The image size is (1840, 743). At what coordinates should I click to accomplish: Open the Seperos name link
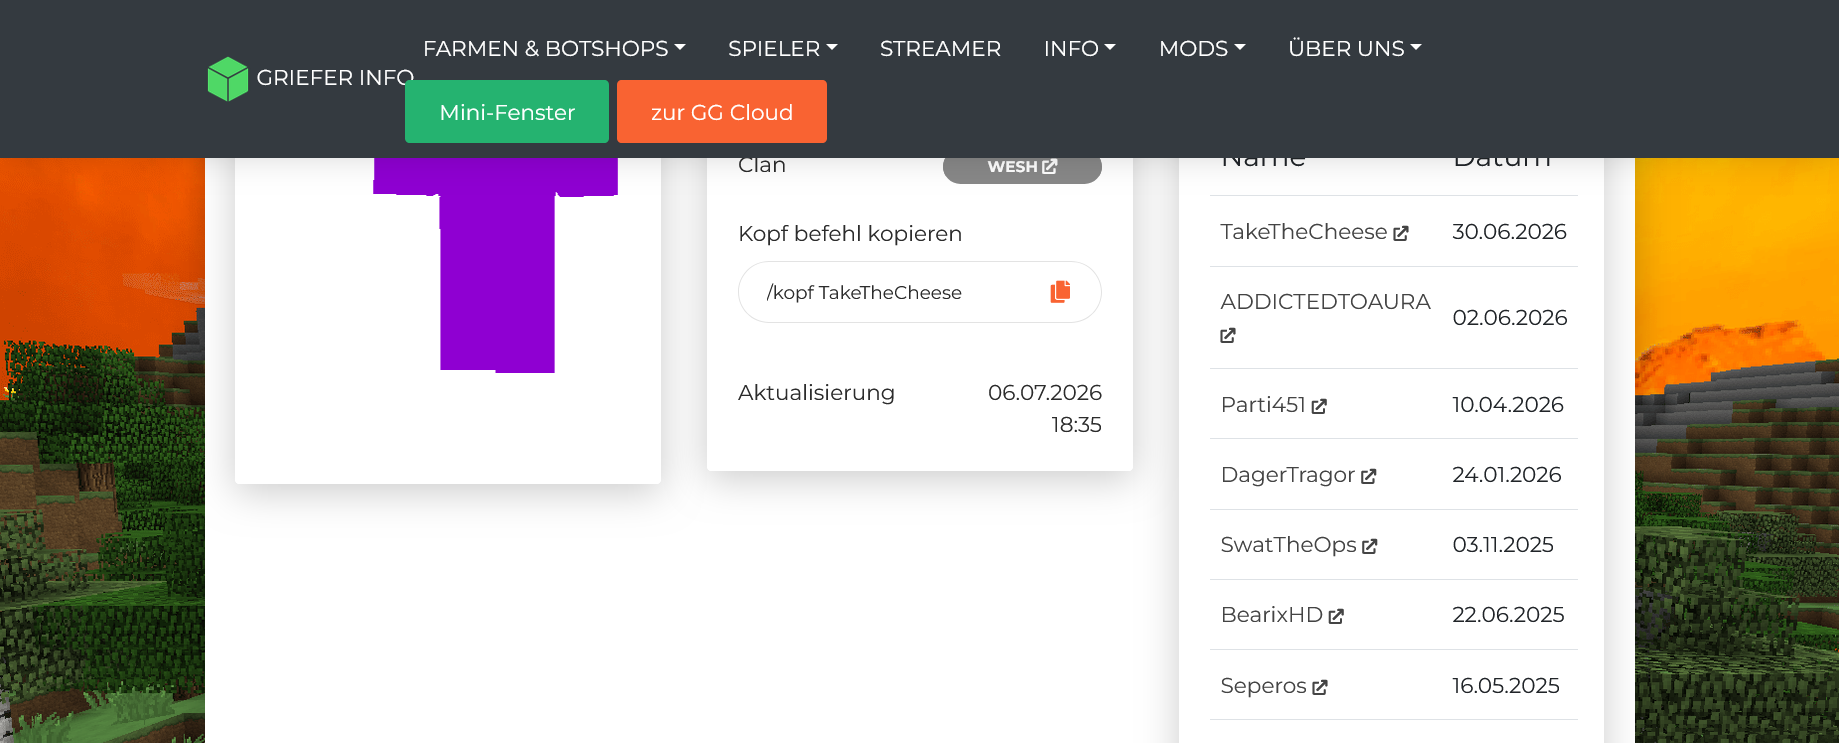point(1264,686)
